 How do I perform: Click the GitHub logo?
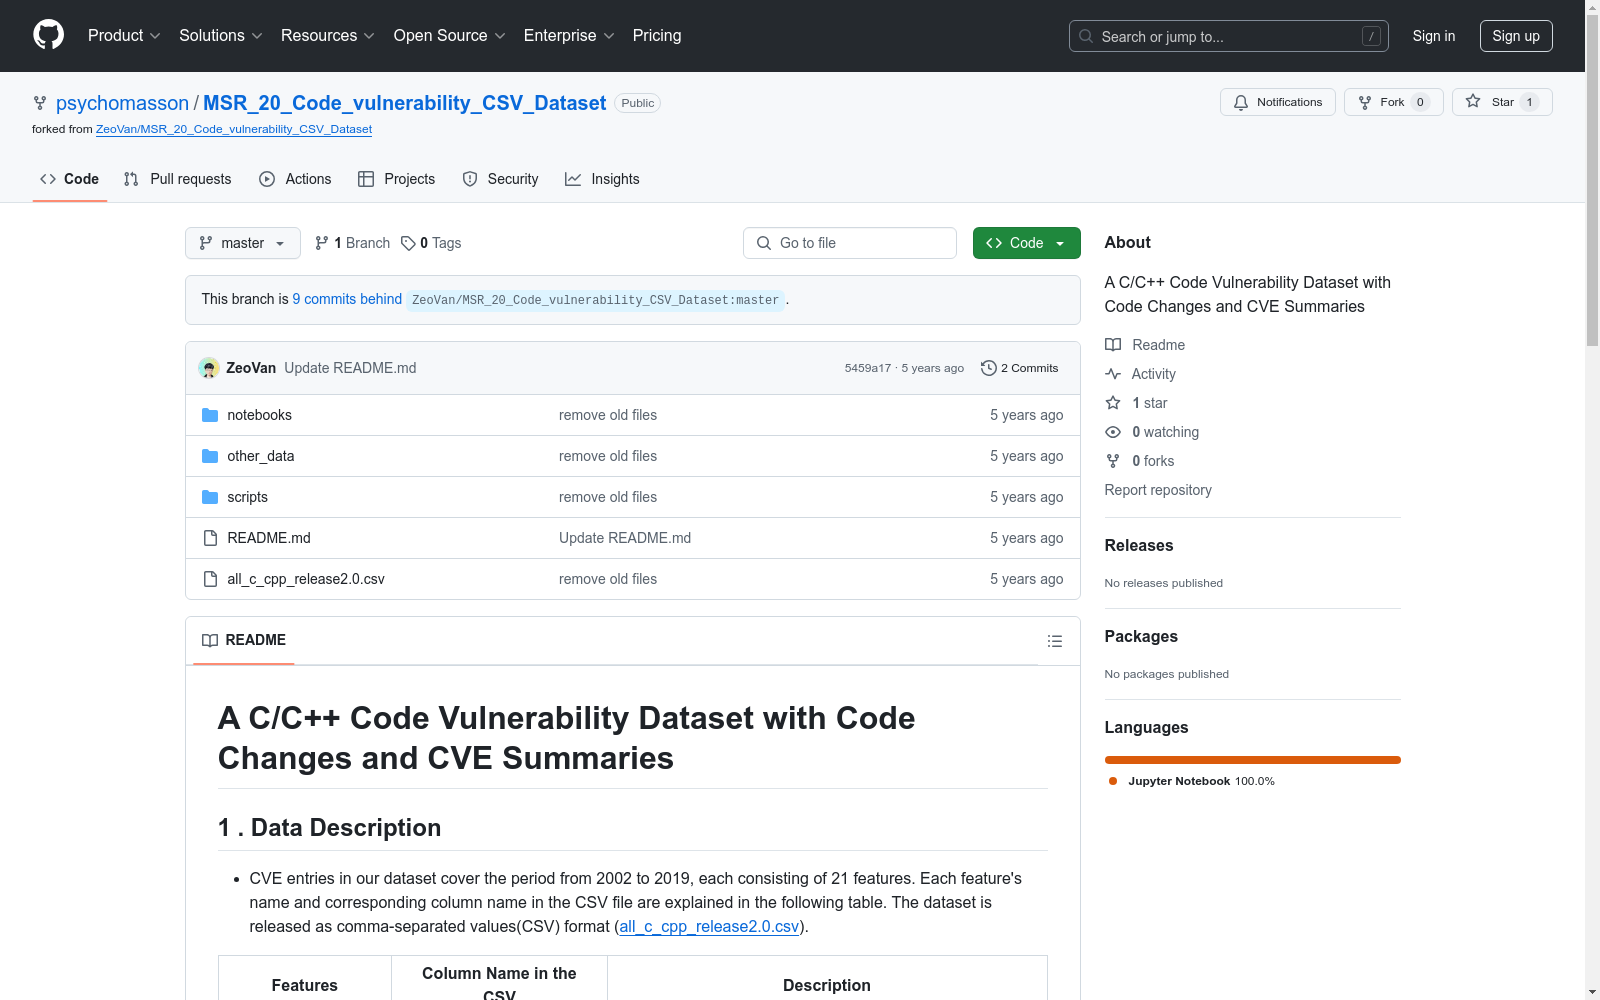click(48, 34)
